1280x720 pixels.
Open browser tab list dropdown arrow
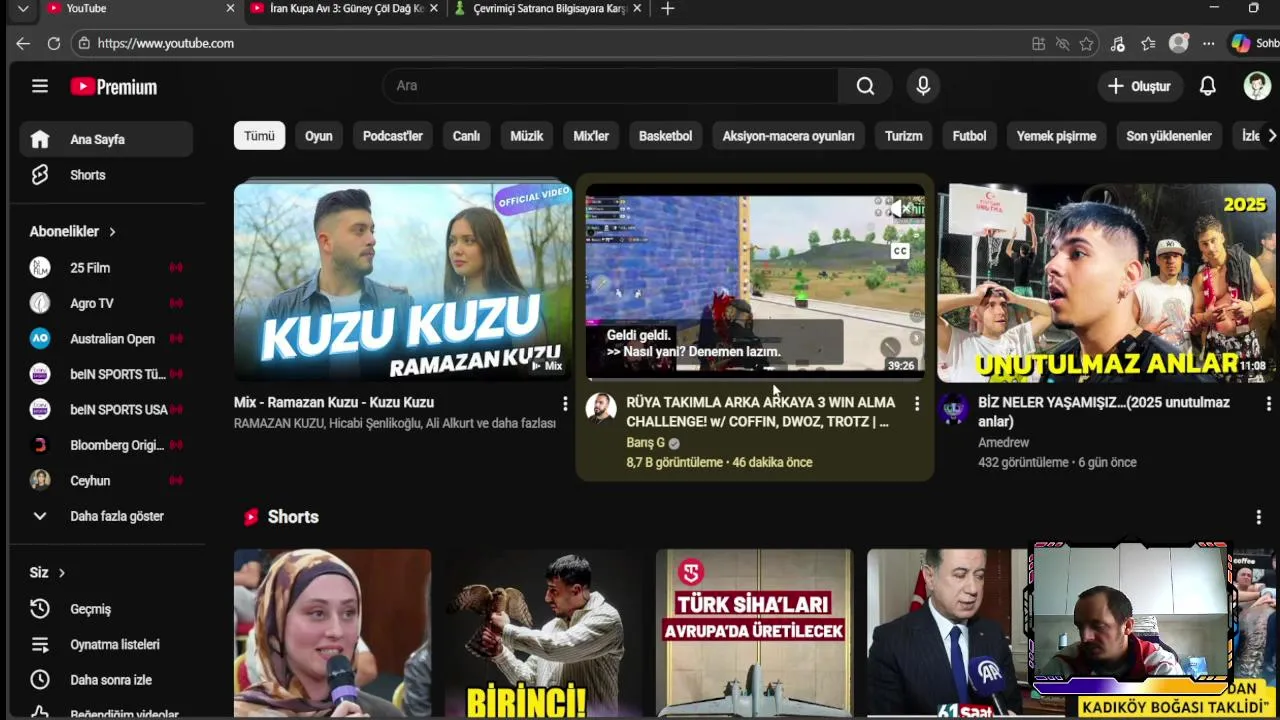pos(23,9)
